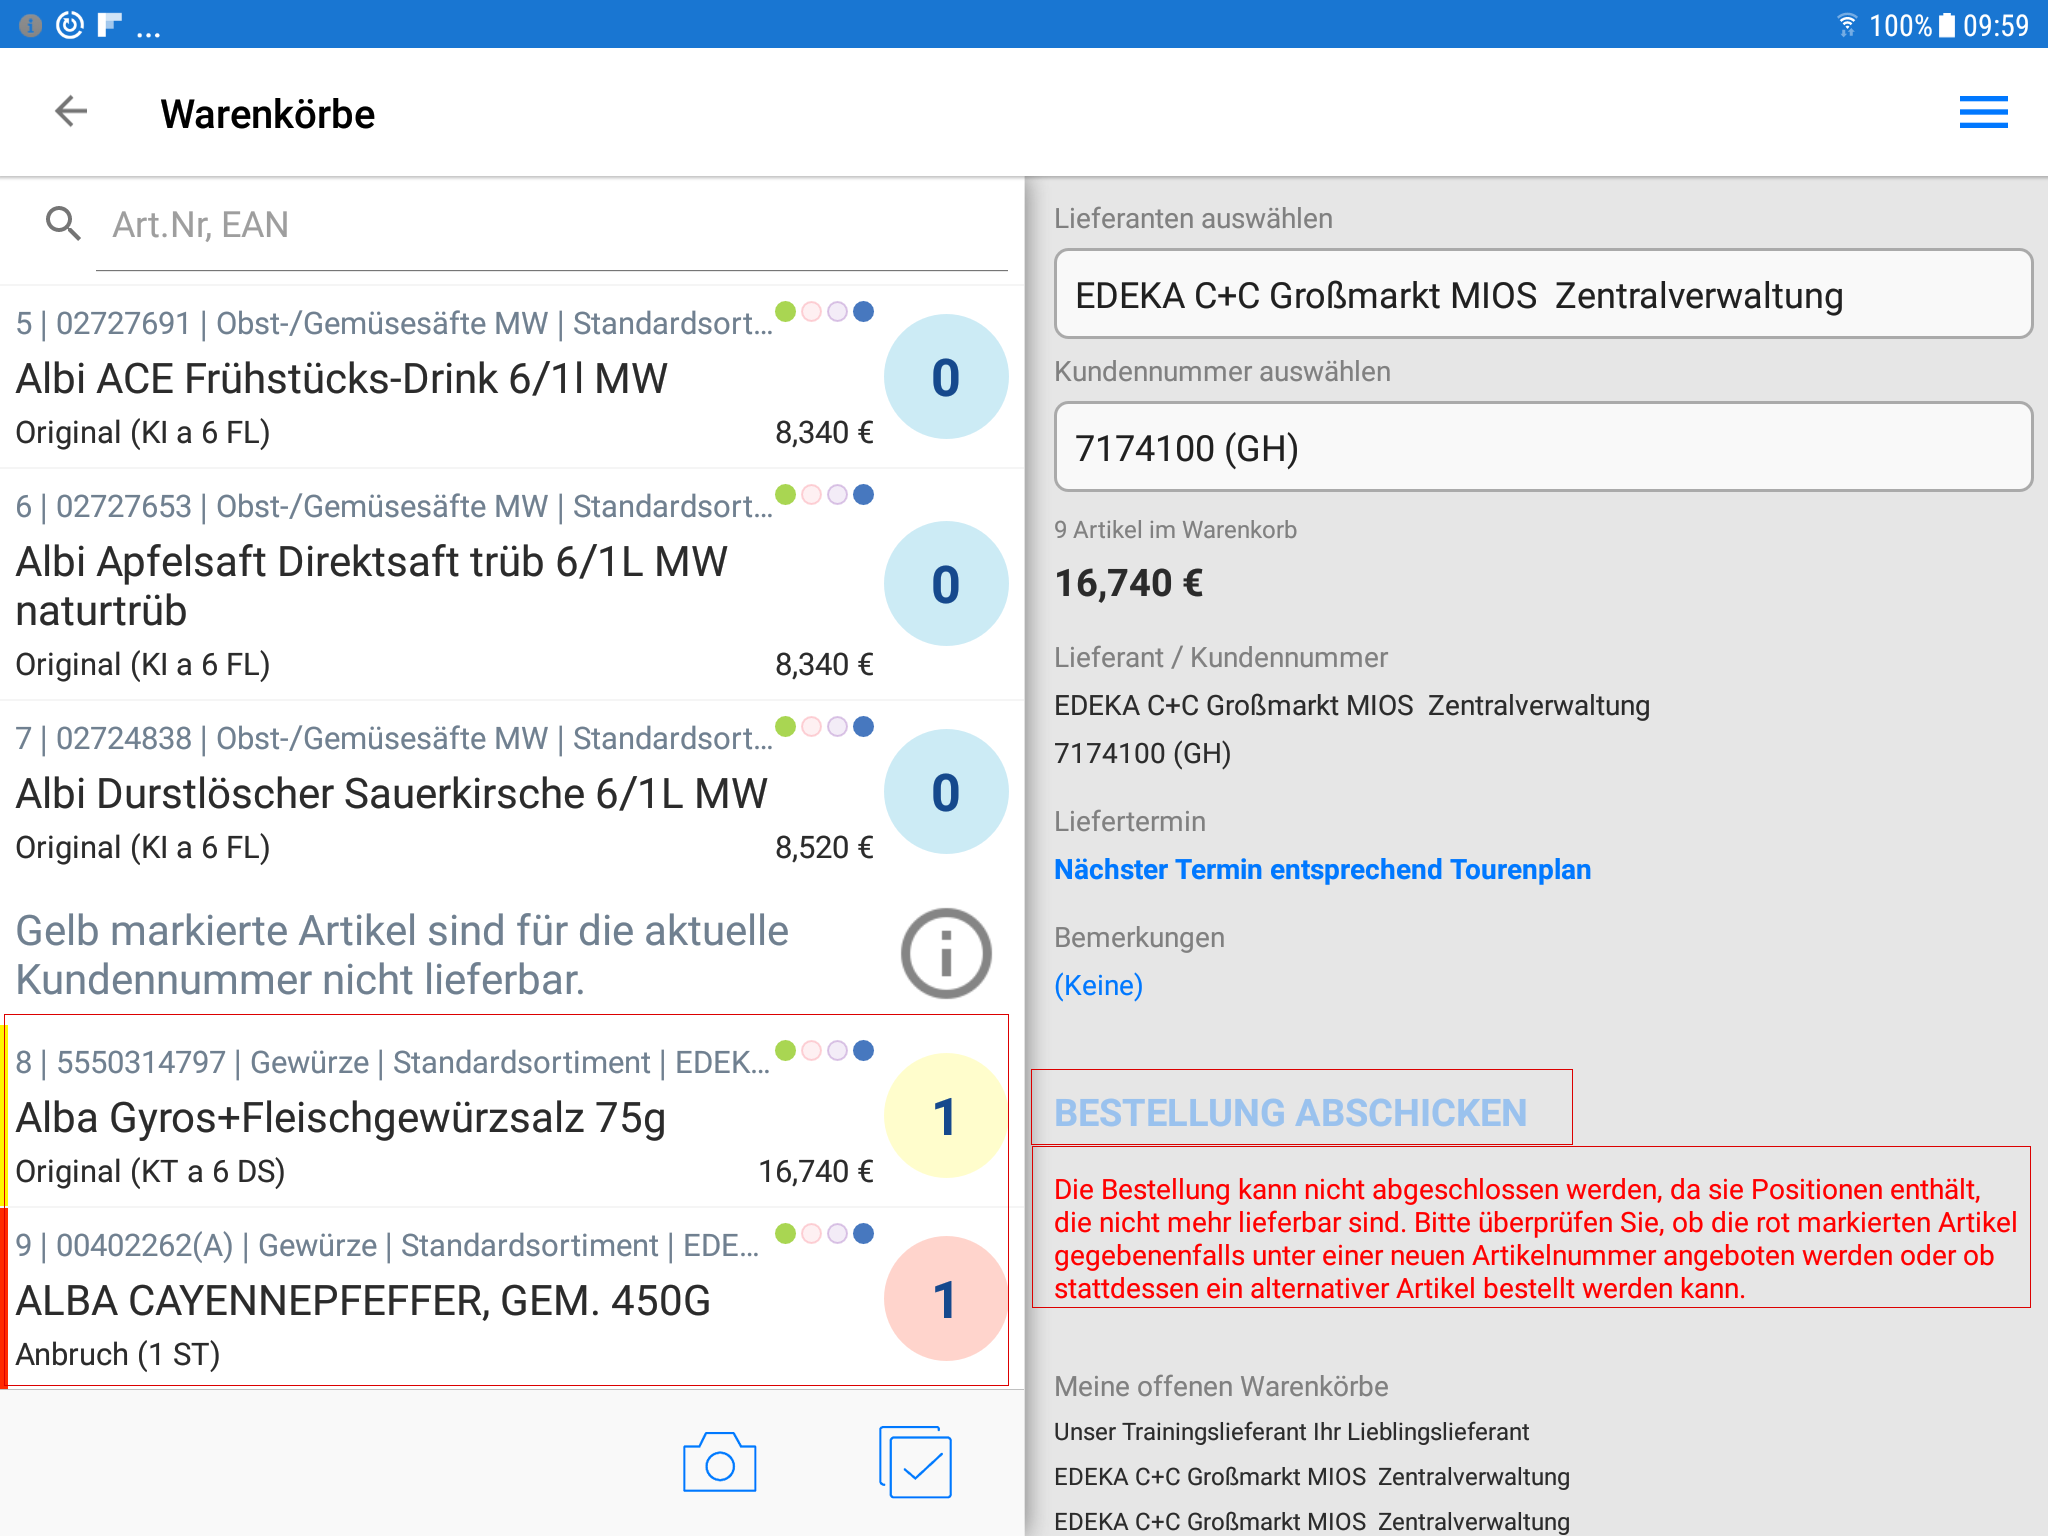The image size is (2048, 1536).
Task: Tap red quantity circle for ALBA CAYENNEPFEFFER
Action: [x=945, y=1299]
